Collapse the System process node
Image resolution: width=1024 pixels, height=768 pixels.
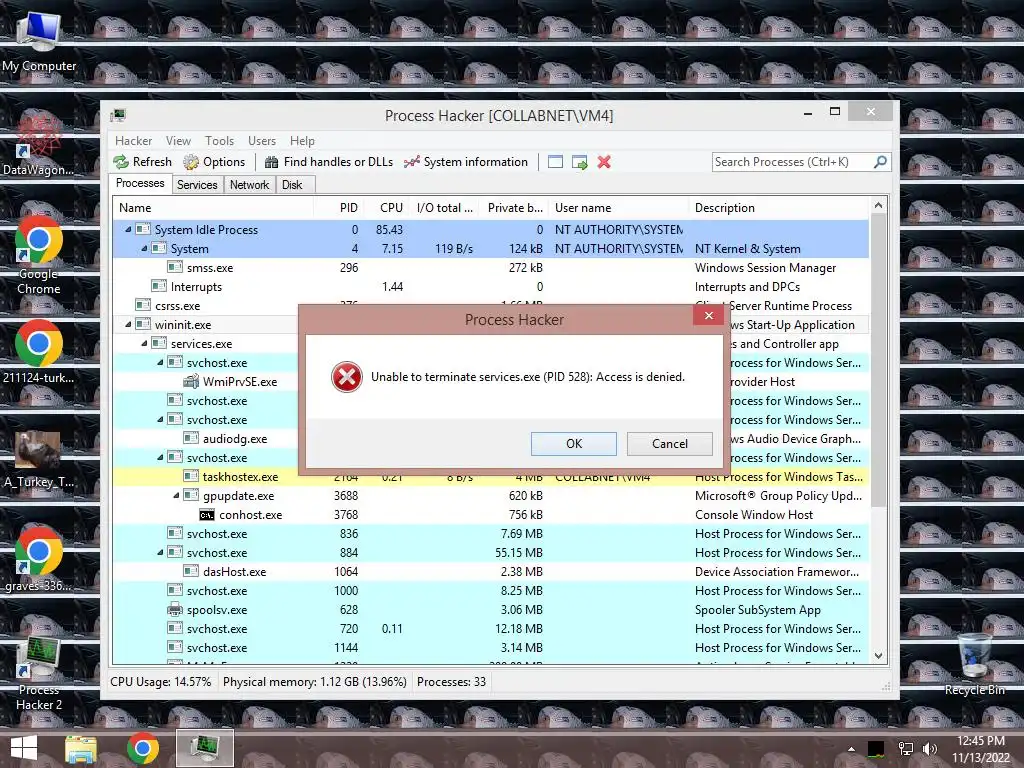[144, 248]
